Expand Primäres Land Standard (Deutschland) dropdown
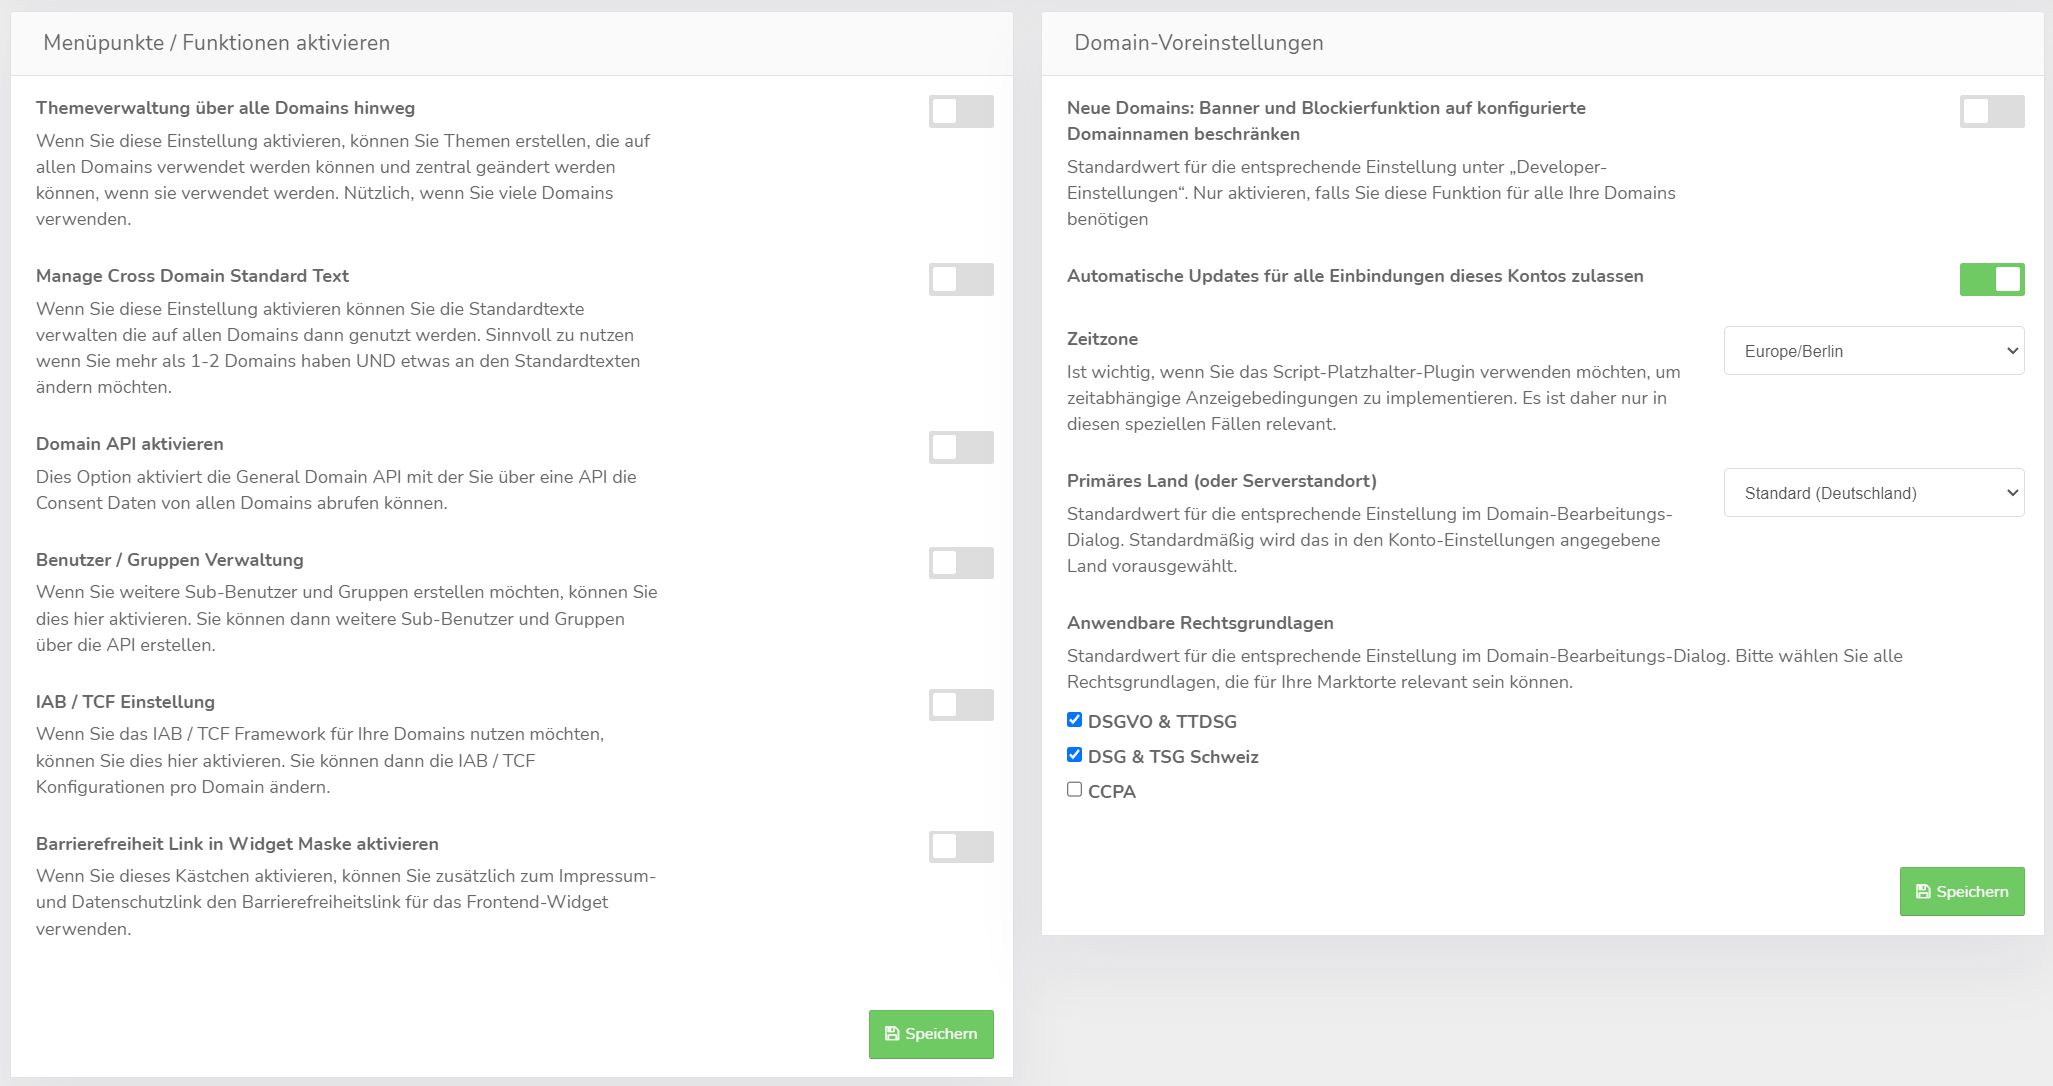This screenshot has height=1086, width=2053. coord(1873,493)
